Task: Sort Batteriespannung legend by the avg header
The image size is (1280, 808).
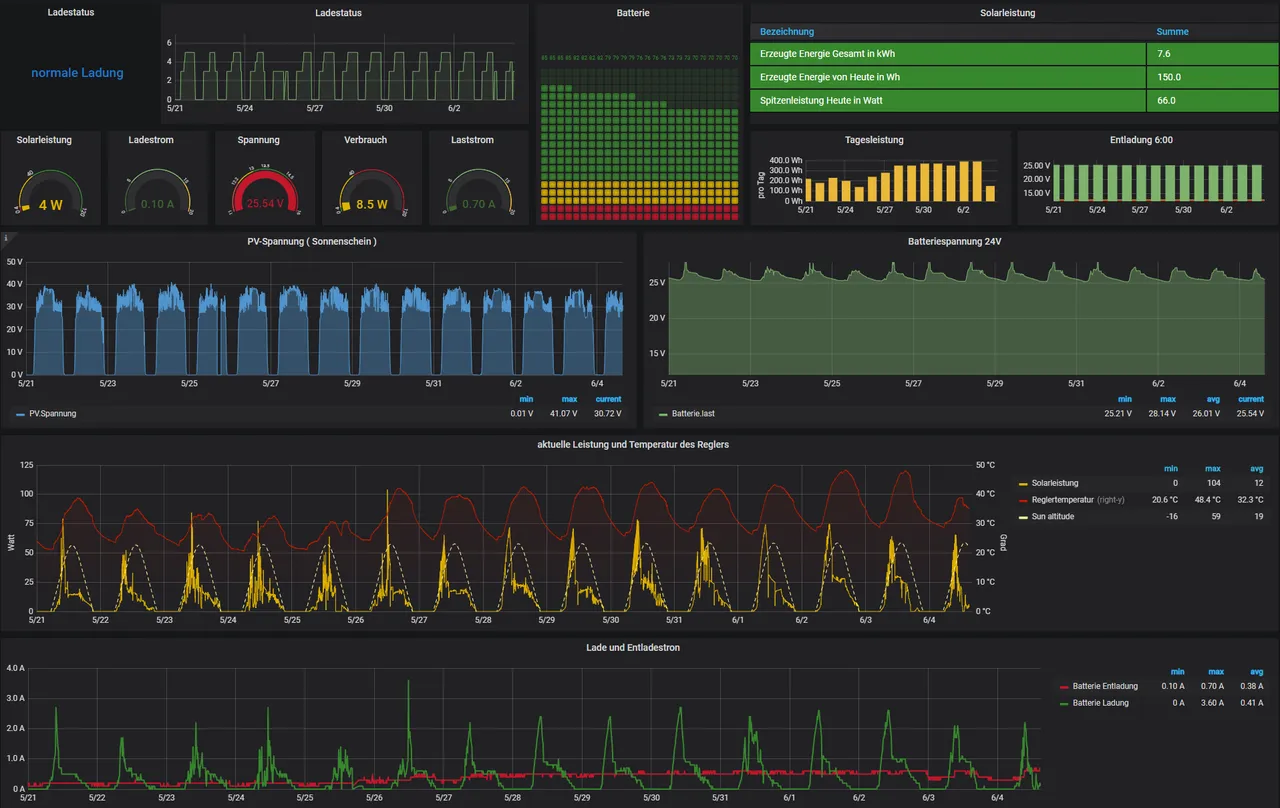Action: click(1214, 399)
